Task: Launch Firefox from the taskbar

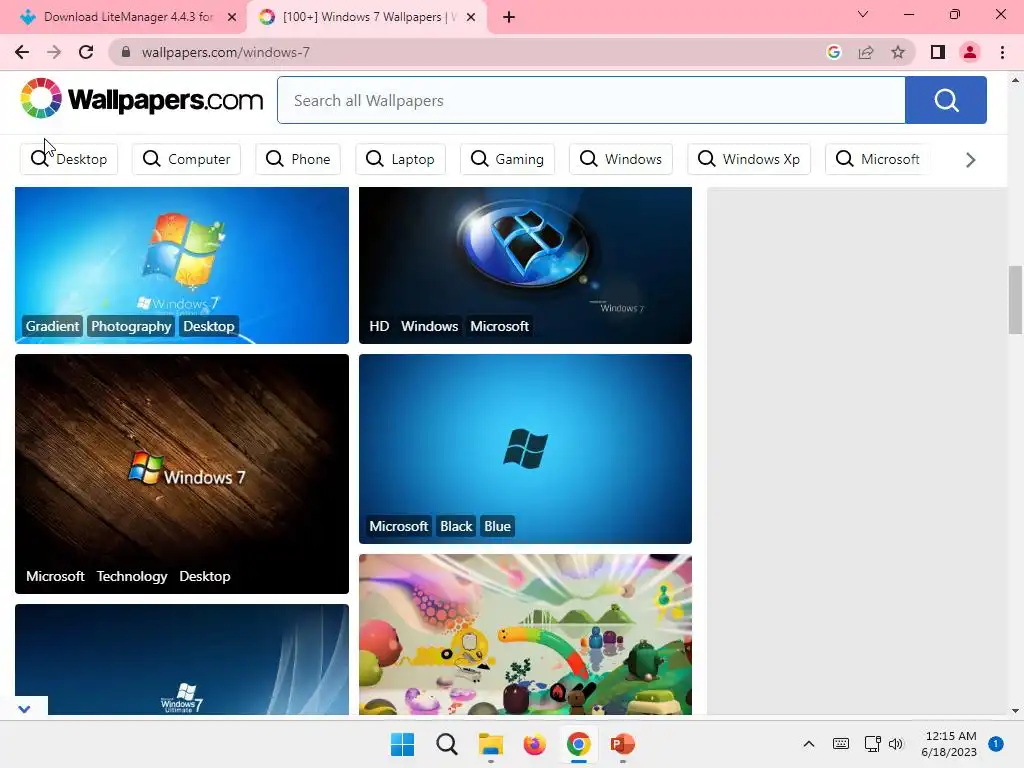Action: coord(534,744)
